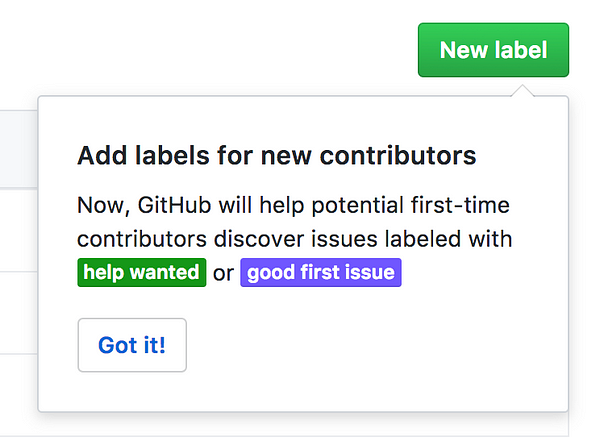Click the Add labels for new contributors heading
Screen dimensions: 600x437
[276, 156]
